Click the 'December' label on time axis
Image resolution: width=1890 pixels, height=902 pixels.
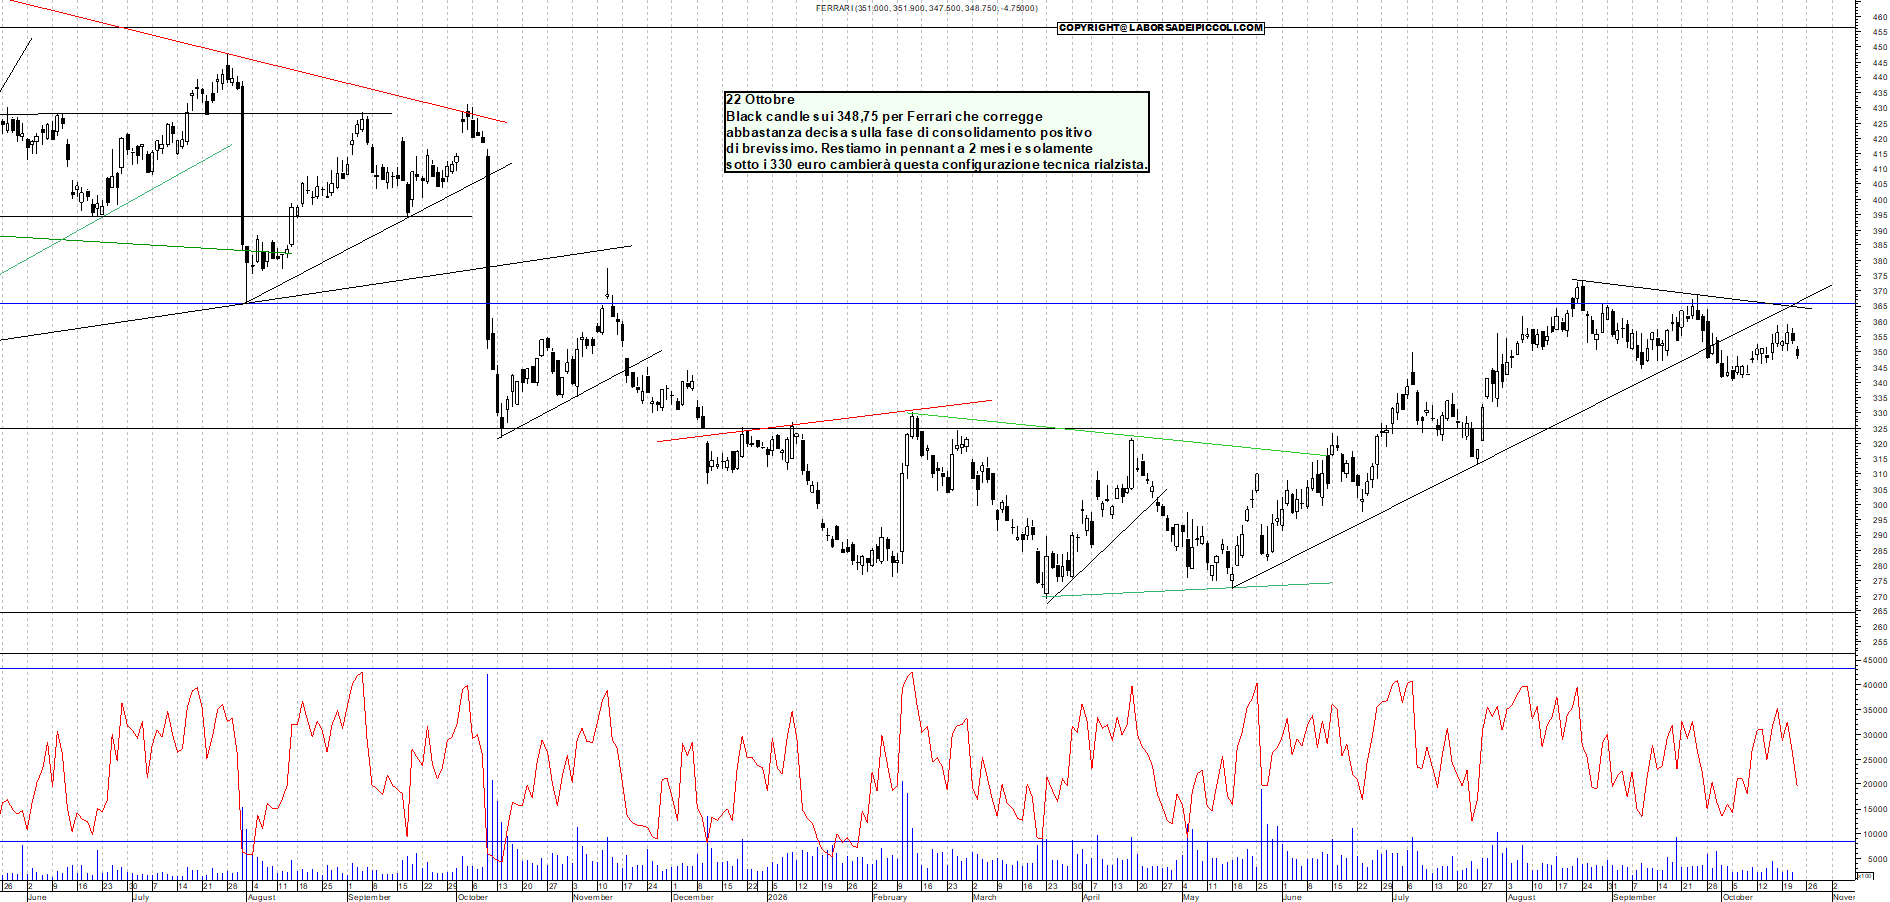point(693,897)
